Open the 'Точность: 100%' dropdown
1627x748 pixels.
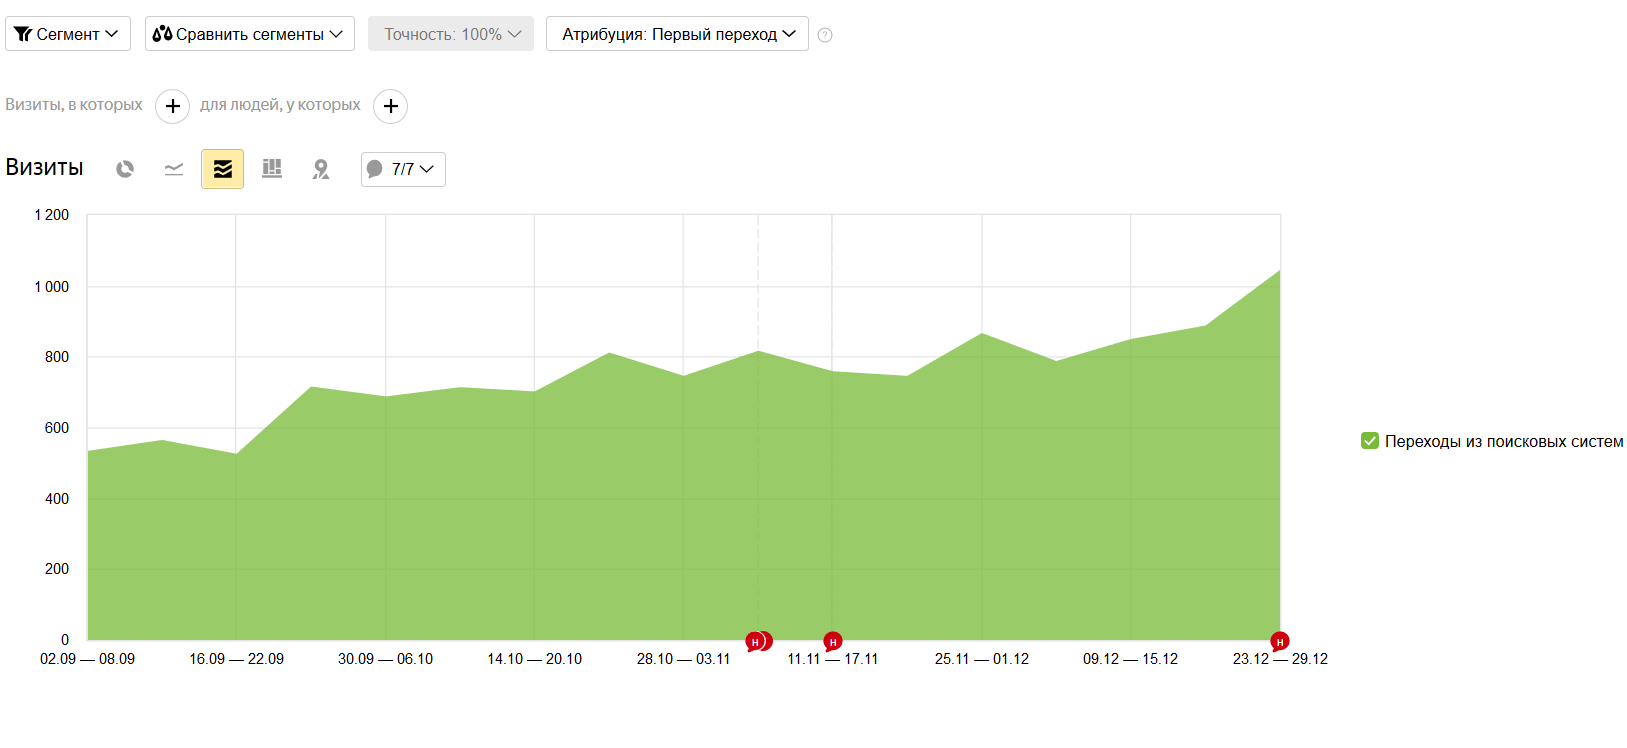coord(450,34)
